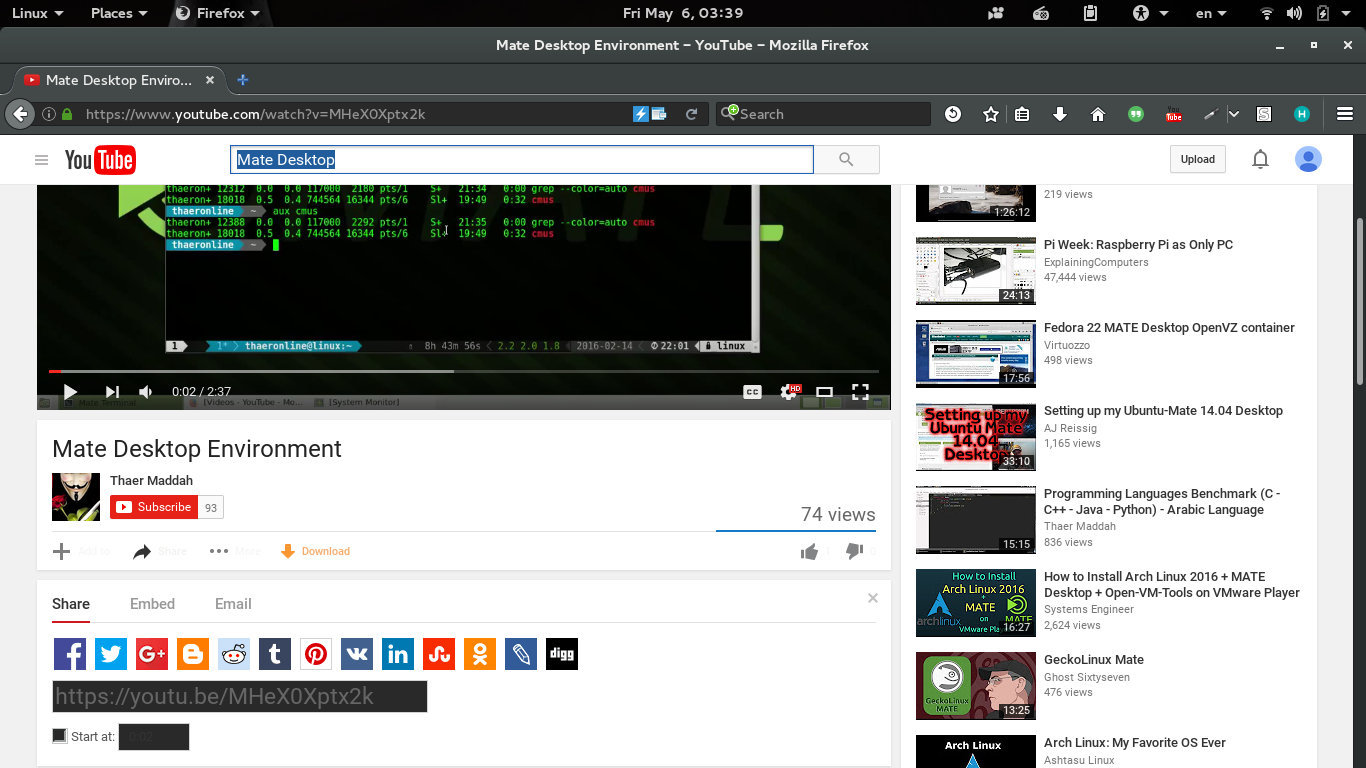Screen dimensions: 1366x768
Task: Open YouTube notifications bell
Action: 1260,159
